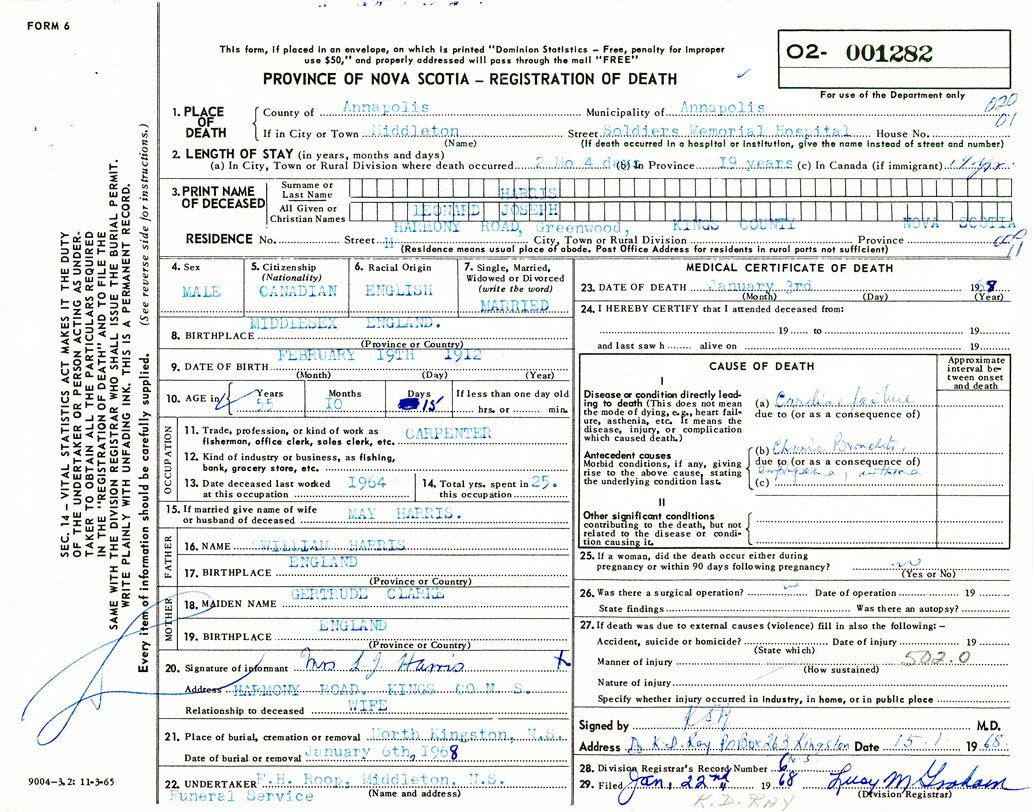Click the Christian names LEONARD JOSEPH entry

tap(504, 211)
